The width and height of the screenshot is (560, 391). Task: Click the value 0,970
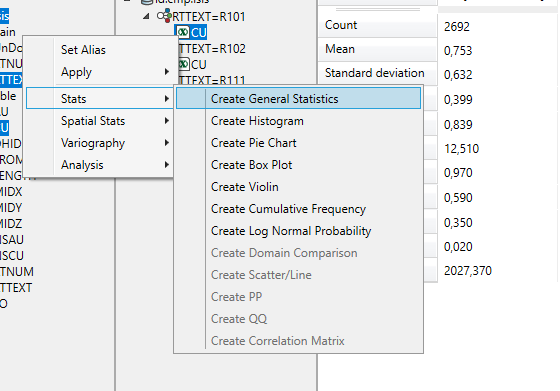(x=458, y=173)
